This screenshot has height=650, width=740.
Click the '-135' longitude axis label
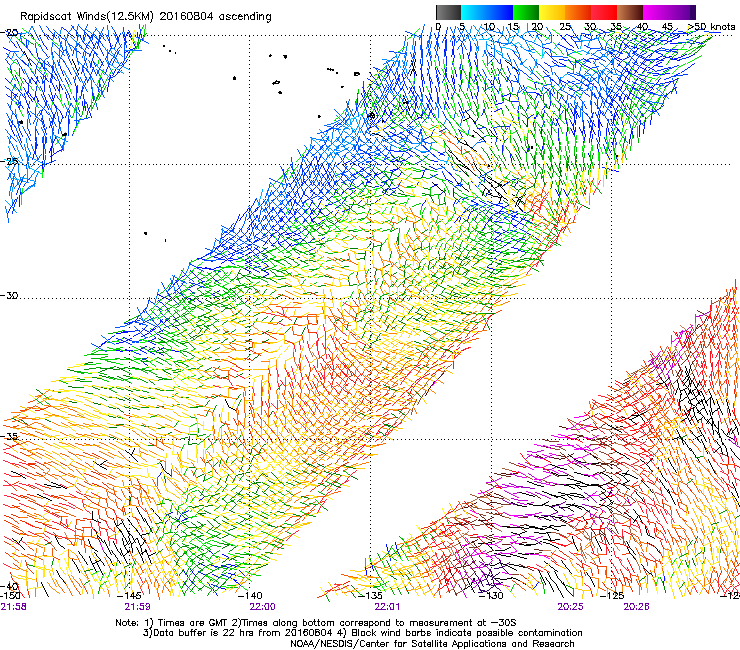(x=370, y=596)
